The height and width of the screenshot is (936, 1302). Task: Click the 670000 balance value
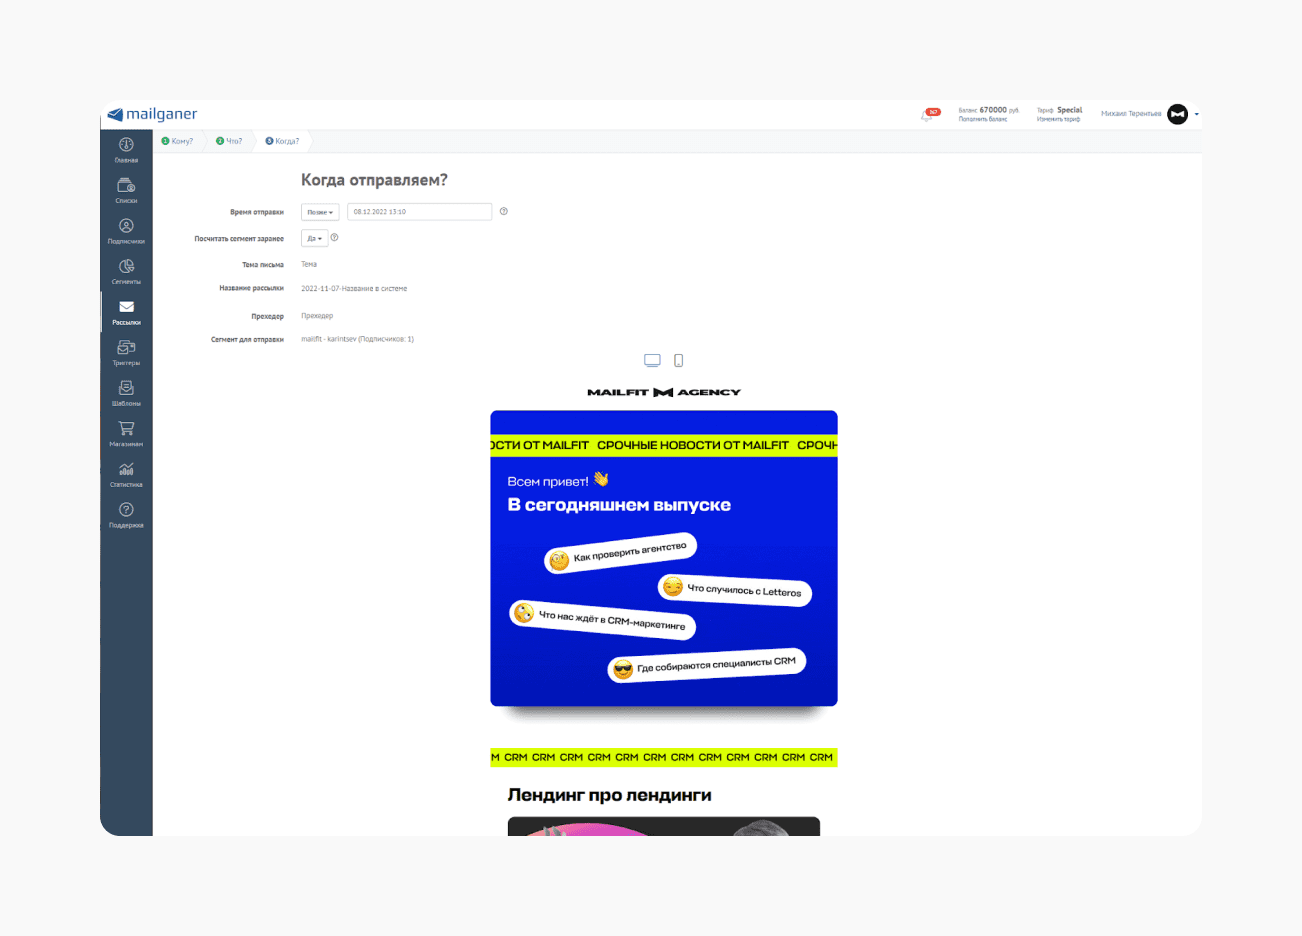993,110
